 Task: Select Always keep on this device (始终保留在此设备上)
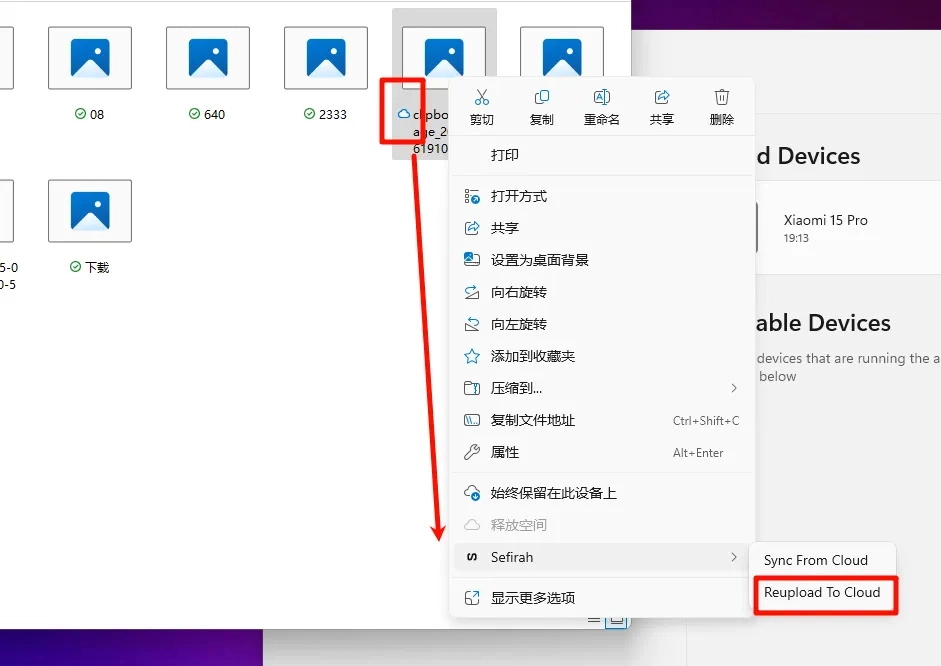[553, 493]
